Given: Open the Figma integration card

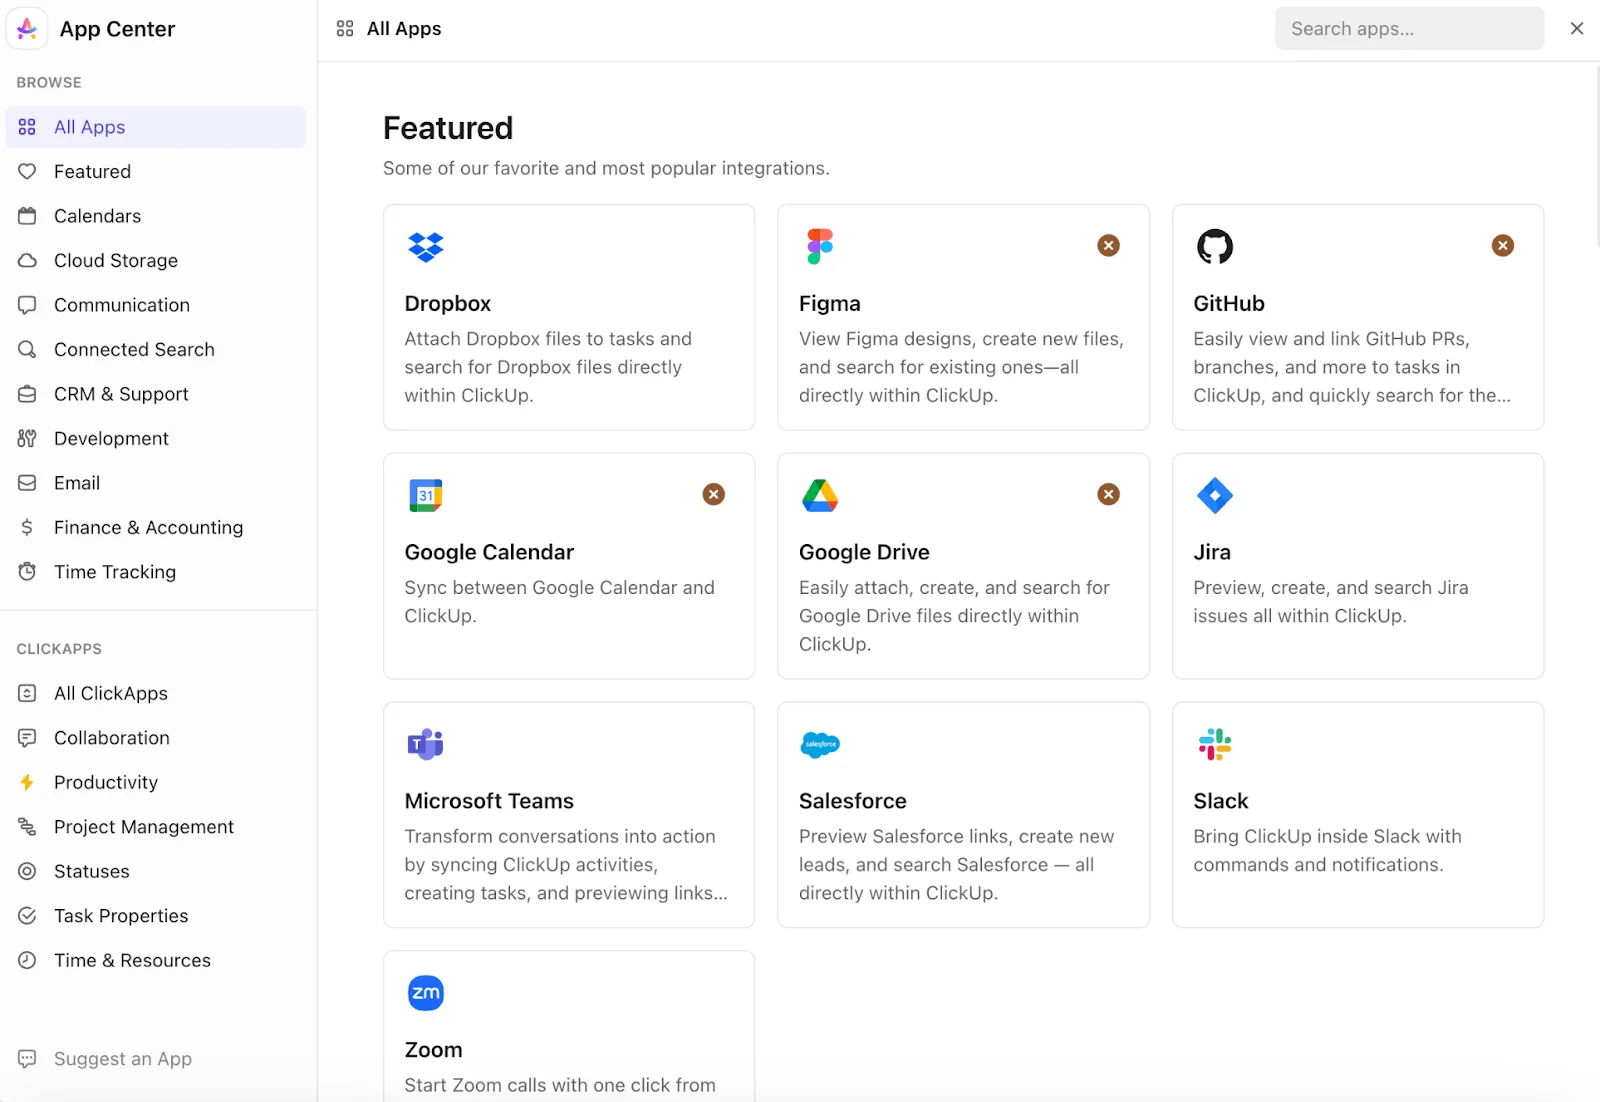Looking at the screenshot, I should coord(963,317).
